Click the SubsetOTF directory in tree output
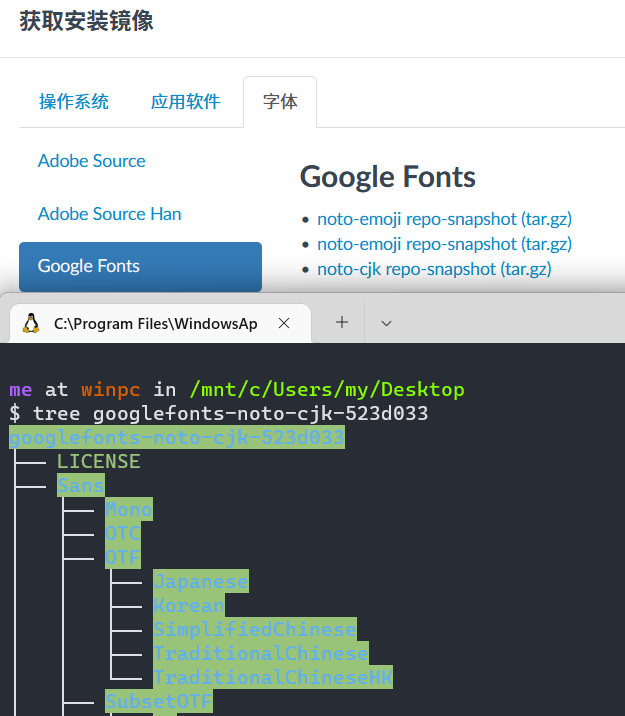Image resolution: width=625 pixels, height=716 pixels. point(159,701)
